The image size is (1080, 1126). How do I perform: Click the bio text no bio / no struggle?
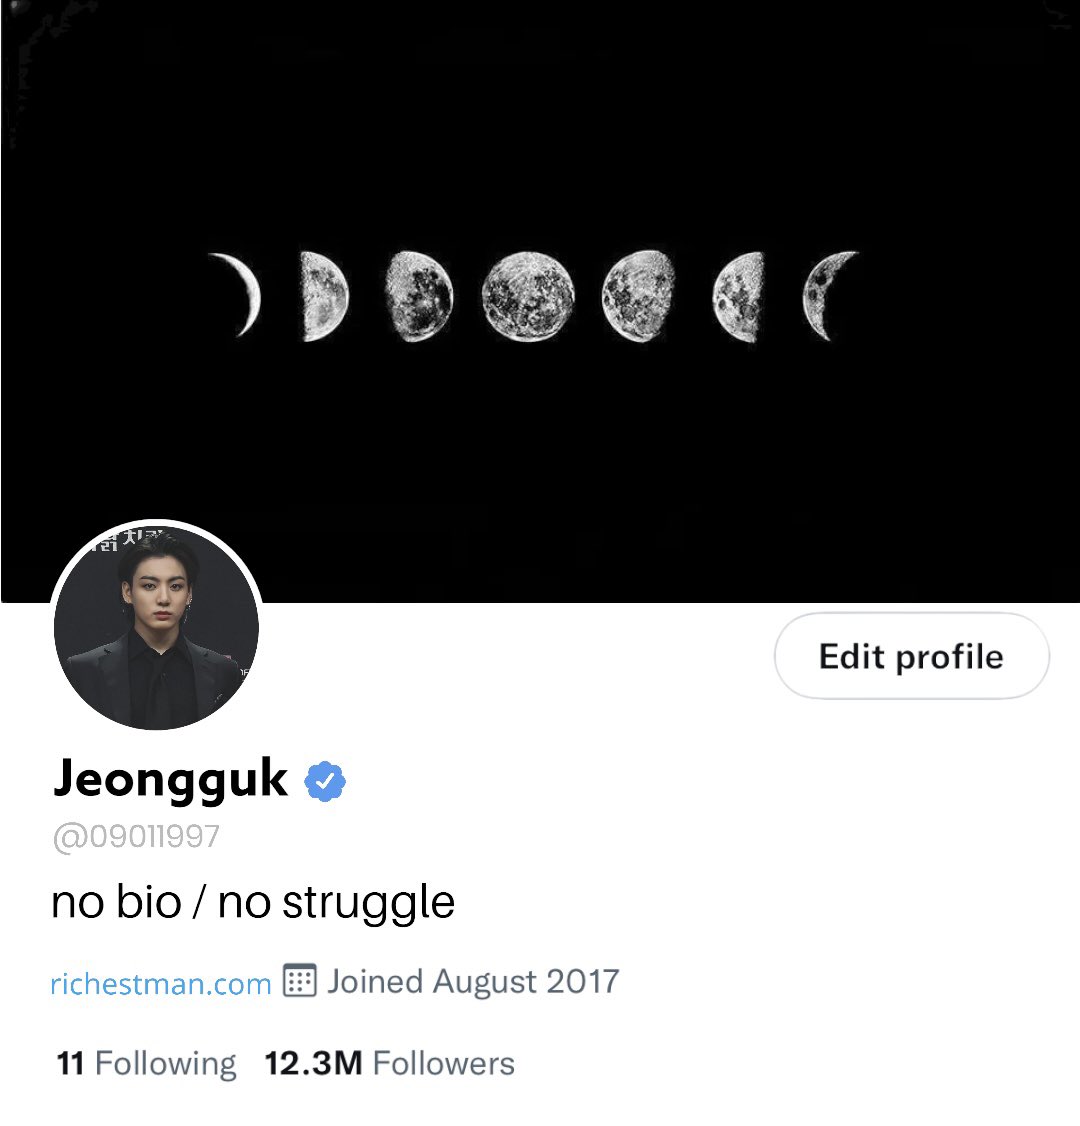(253, 903)
